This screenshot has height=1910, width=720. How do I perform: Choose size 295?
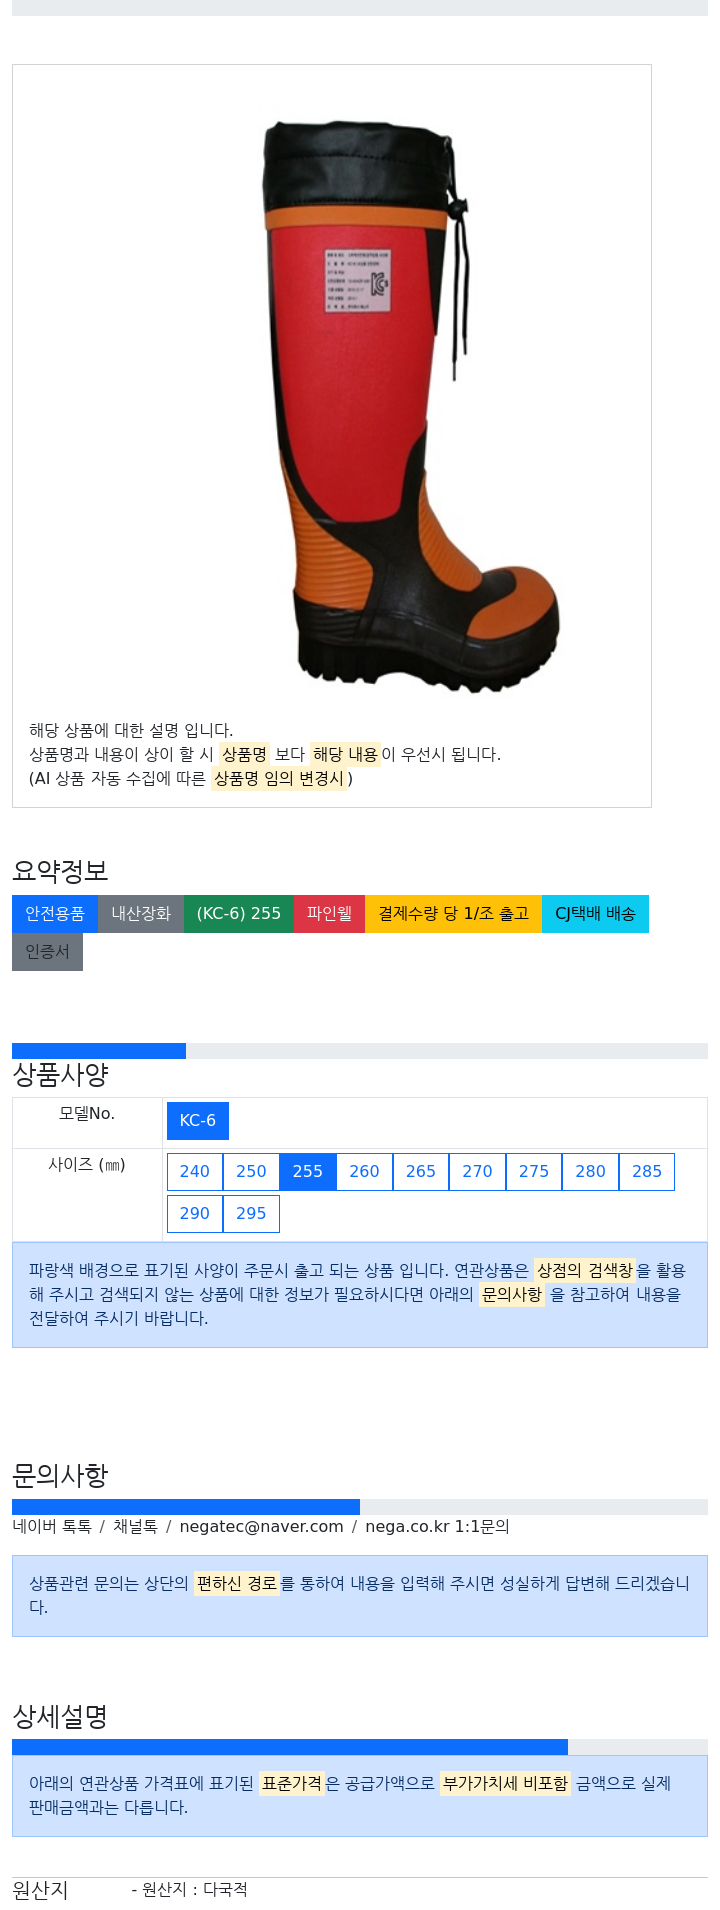(x=251, y=1214)
